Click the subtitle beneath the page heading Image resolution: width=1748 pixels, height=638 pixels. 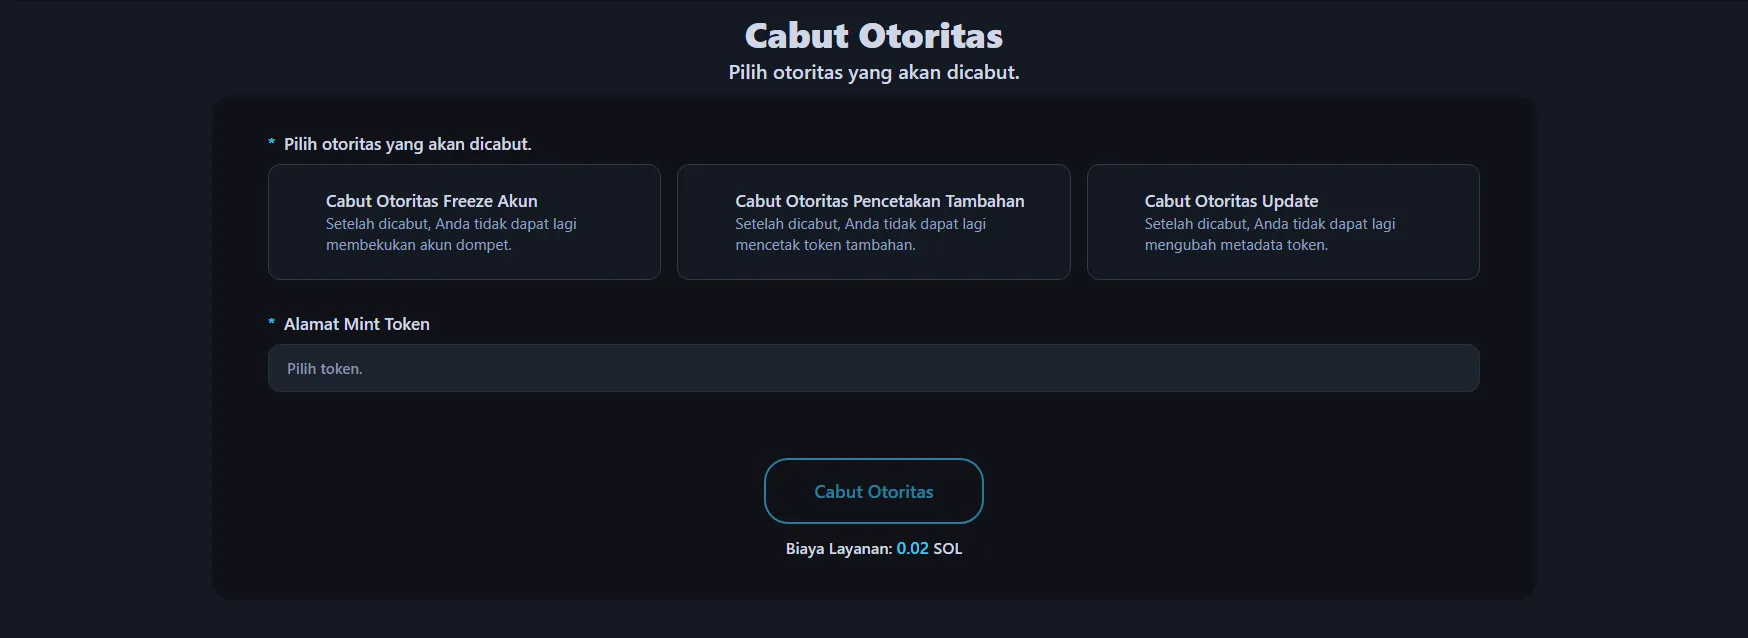coord(873,72)
